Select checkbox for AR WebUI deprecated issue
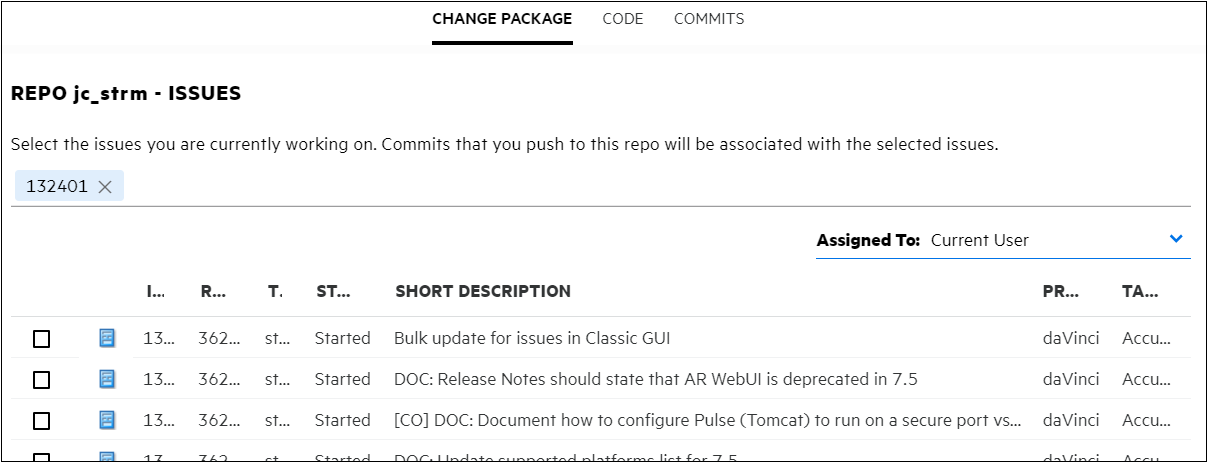The image size is (1208, 462). 41,380
